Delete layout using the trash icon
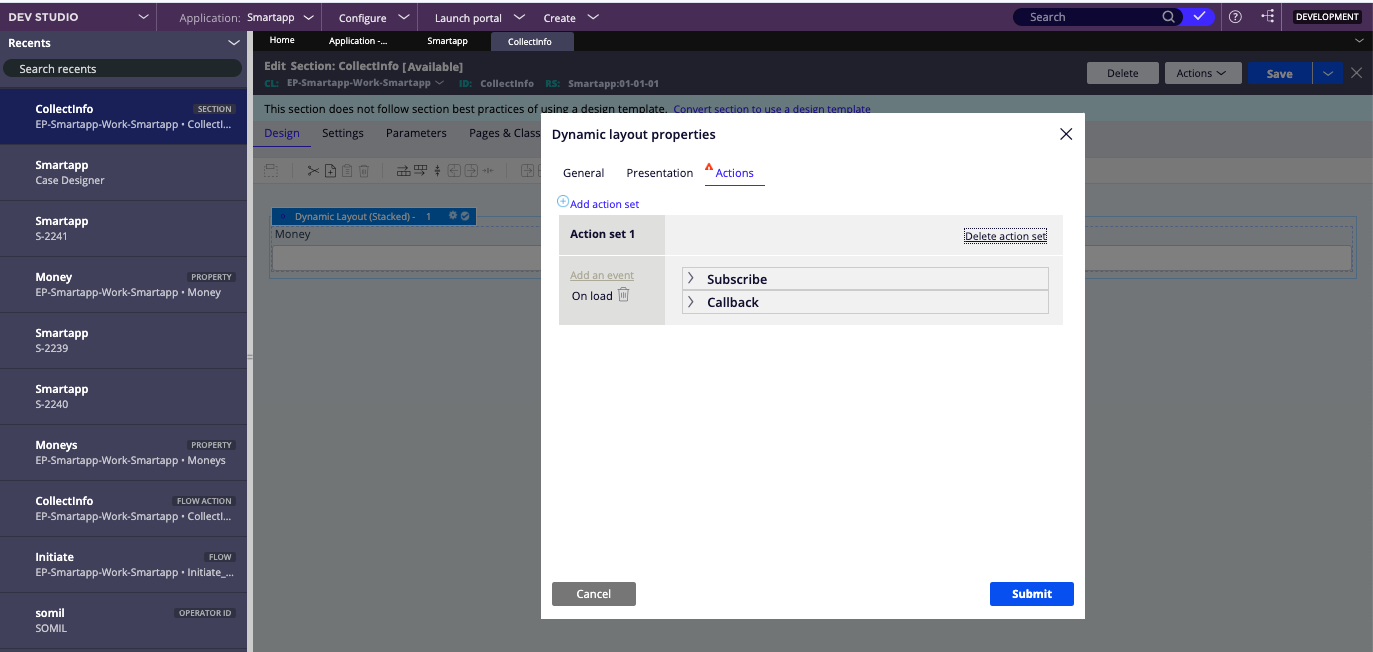Screen dimensions: 1373x652 coord(364,170)
